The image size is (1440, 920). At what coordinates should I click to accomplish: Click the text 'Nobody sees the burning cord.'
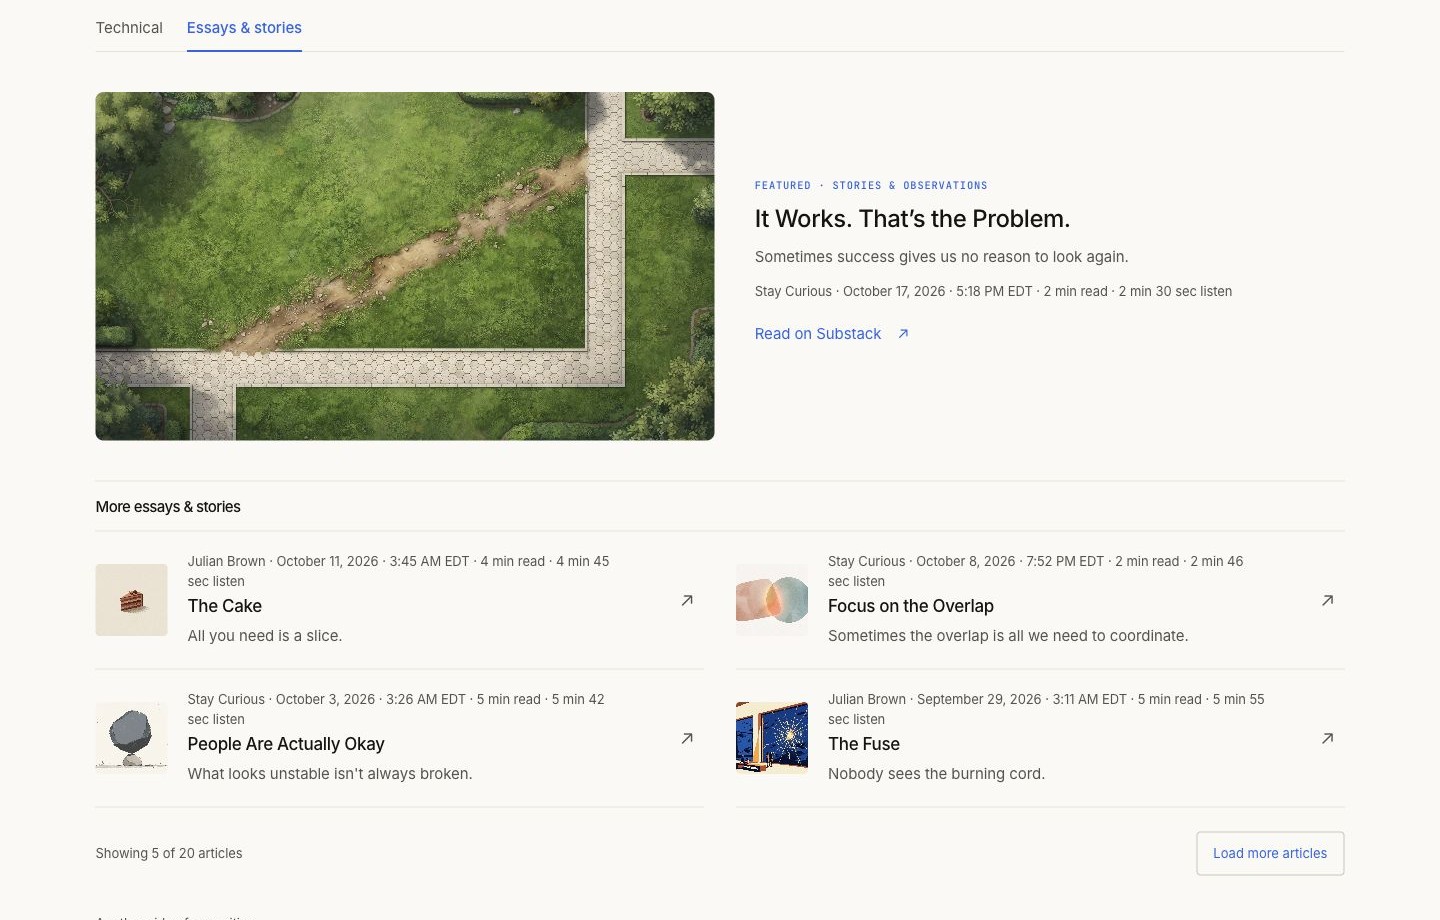936,774
